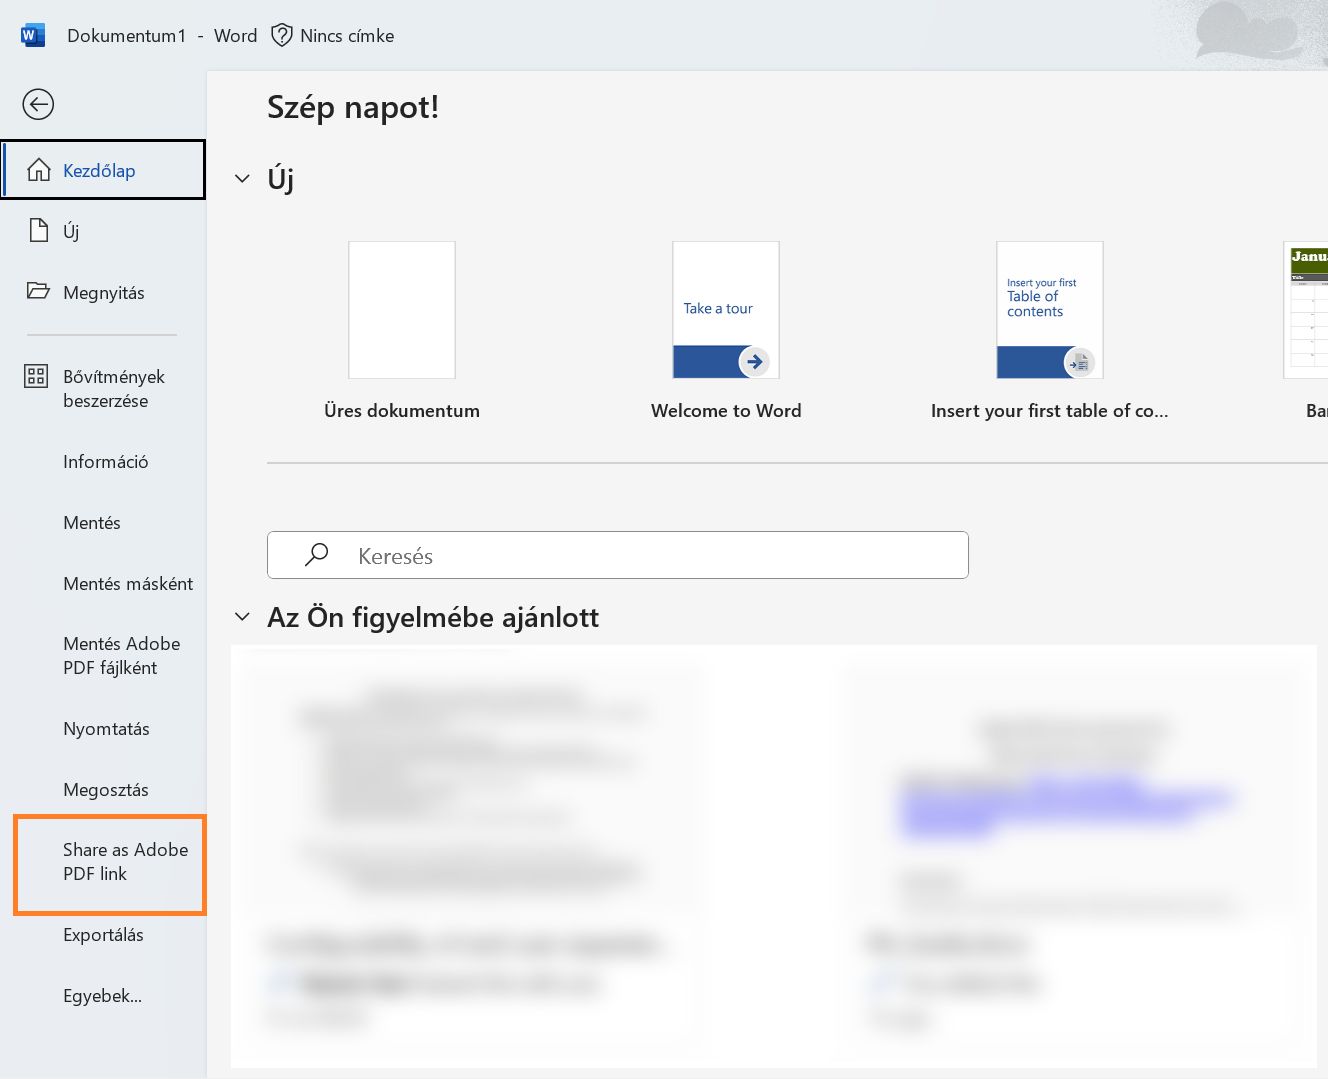This screenshot has height=1079, width=1328.
Task: Click the Word application icon in title bar
Action: pyautogui.click(x=32, y=34)
